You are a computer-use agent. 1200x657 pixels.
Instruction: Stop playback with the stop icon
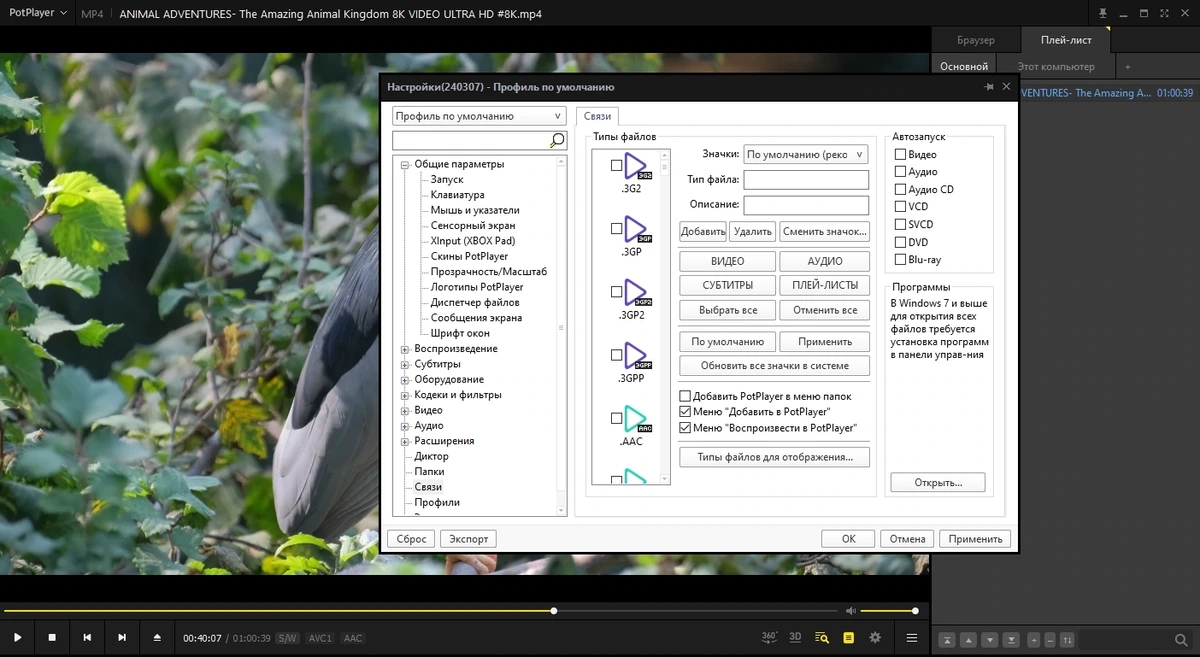tap(52, 637)
